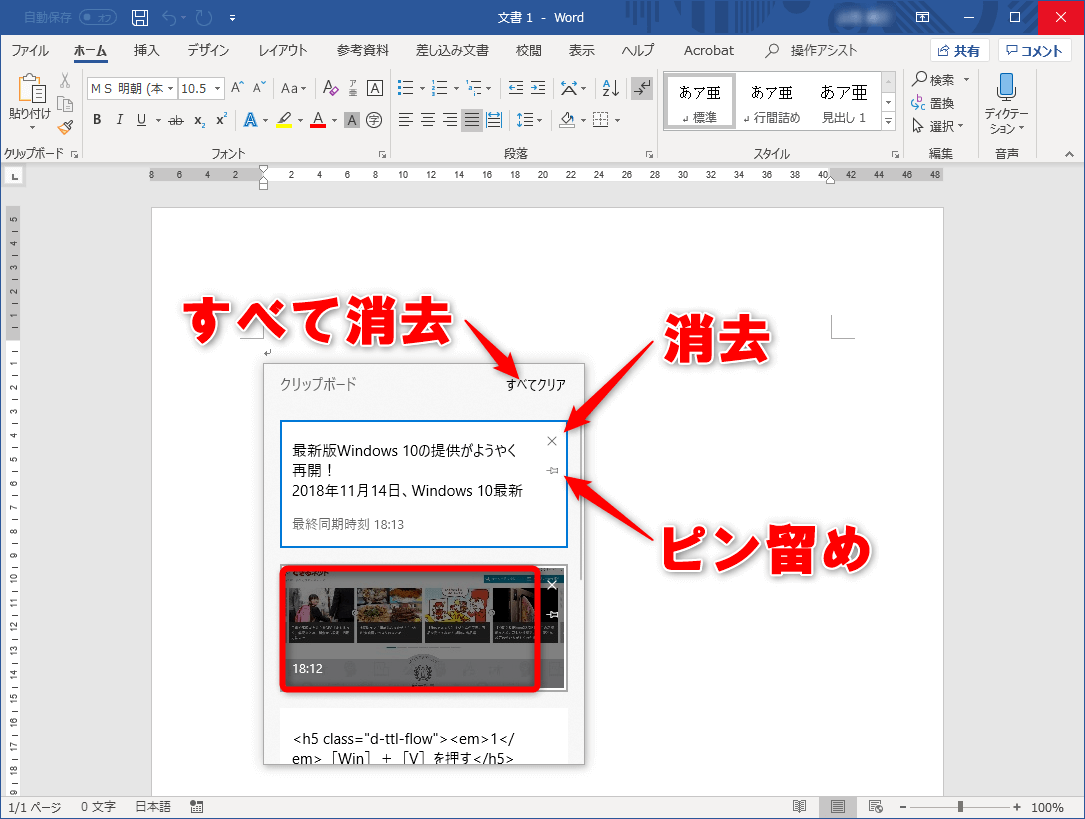Click the 共有 (Share) button
Screen dimensions: 1085x819
[959, 50]
